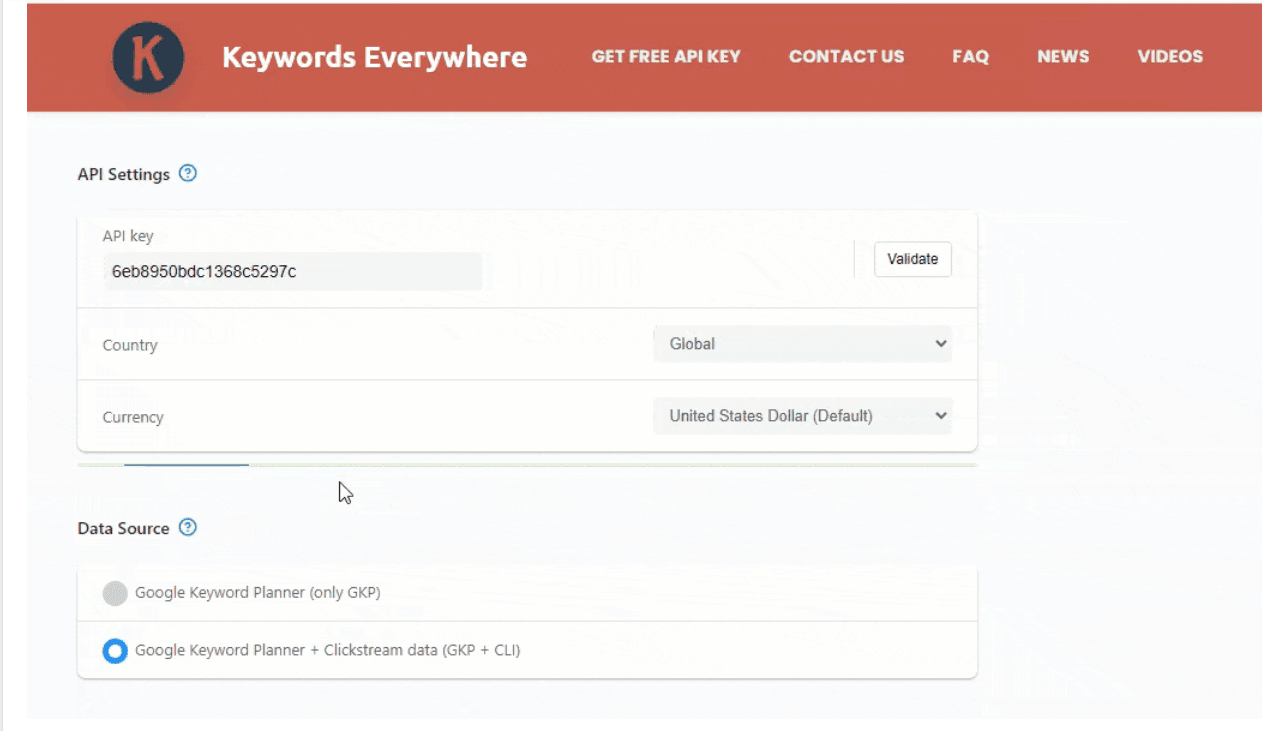This screenshot has height=731, width=1262.
Task: Click the Keywords Everywhere K logo
Action: pos(146,57)
